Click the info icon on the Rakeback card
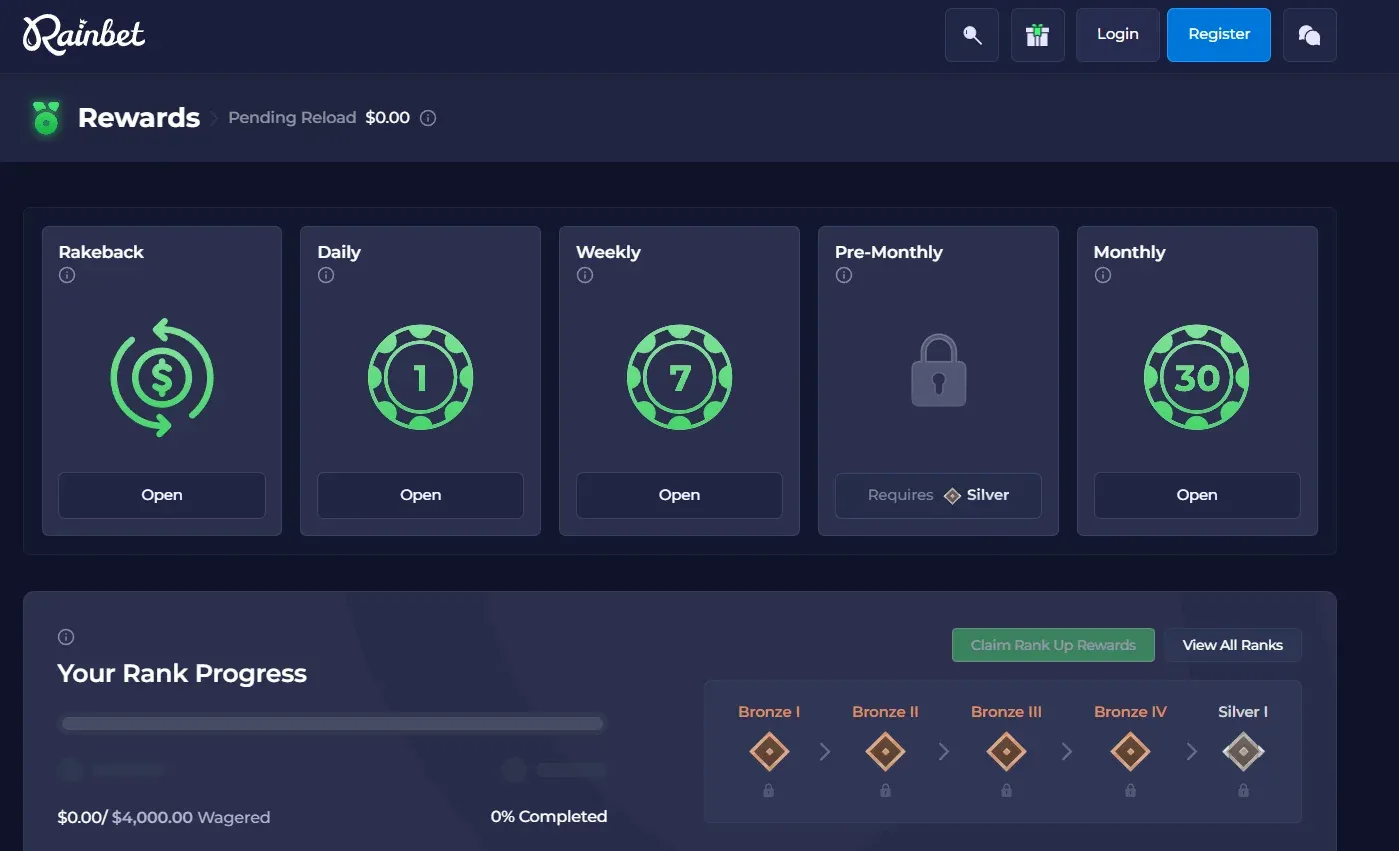Image resolution: width=1399 pixels, height=851 pixels. [66, 275]
